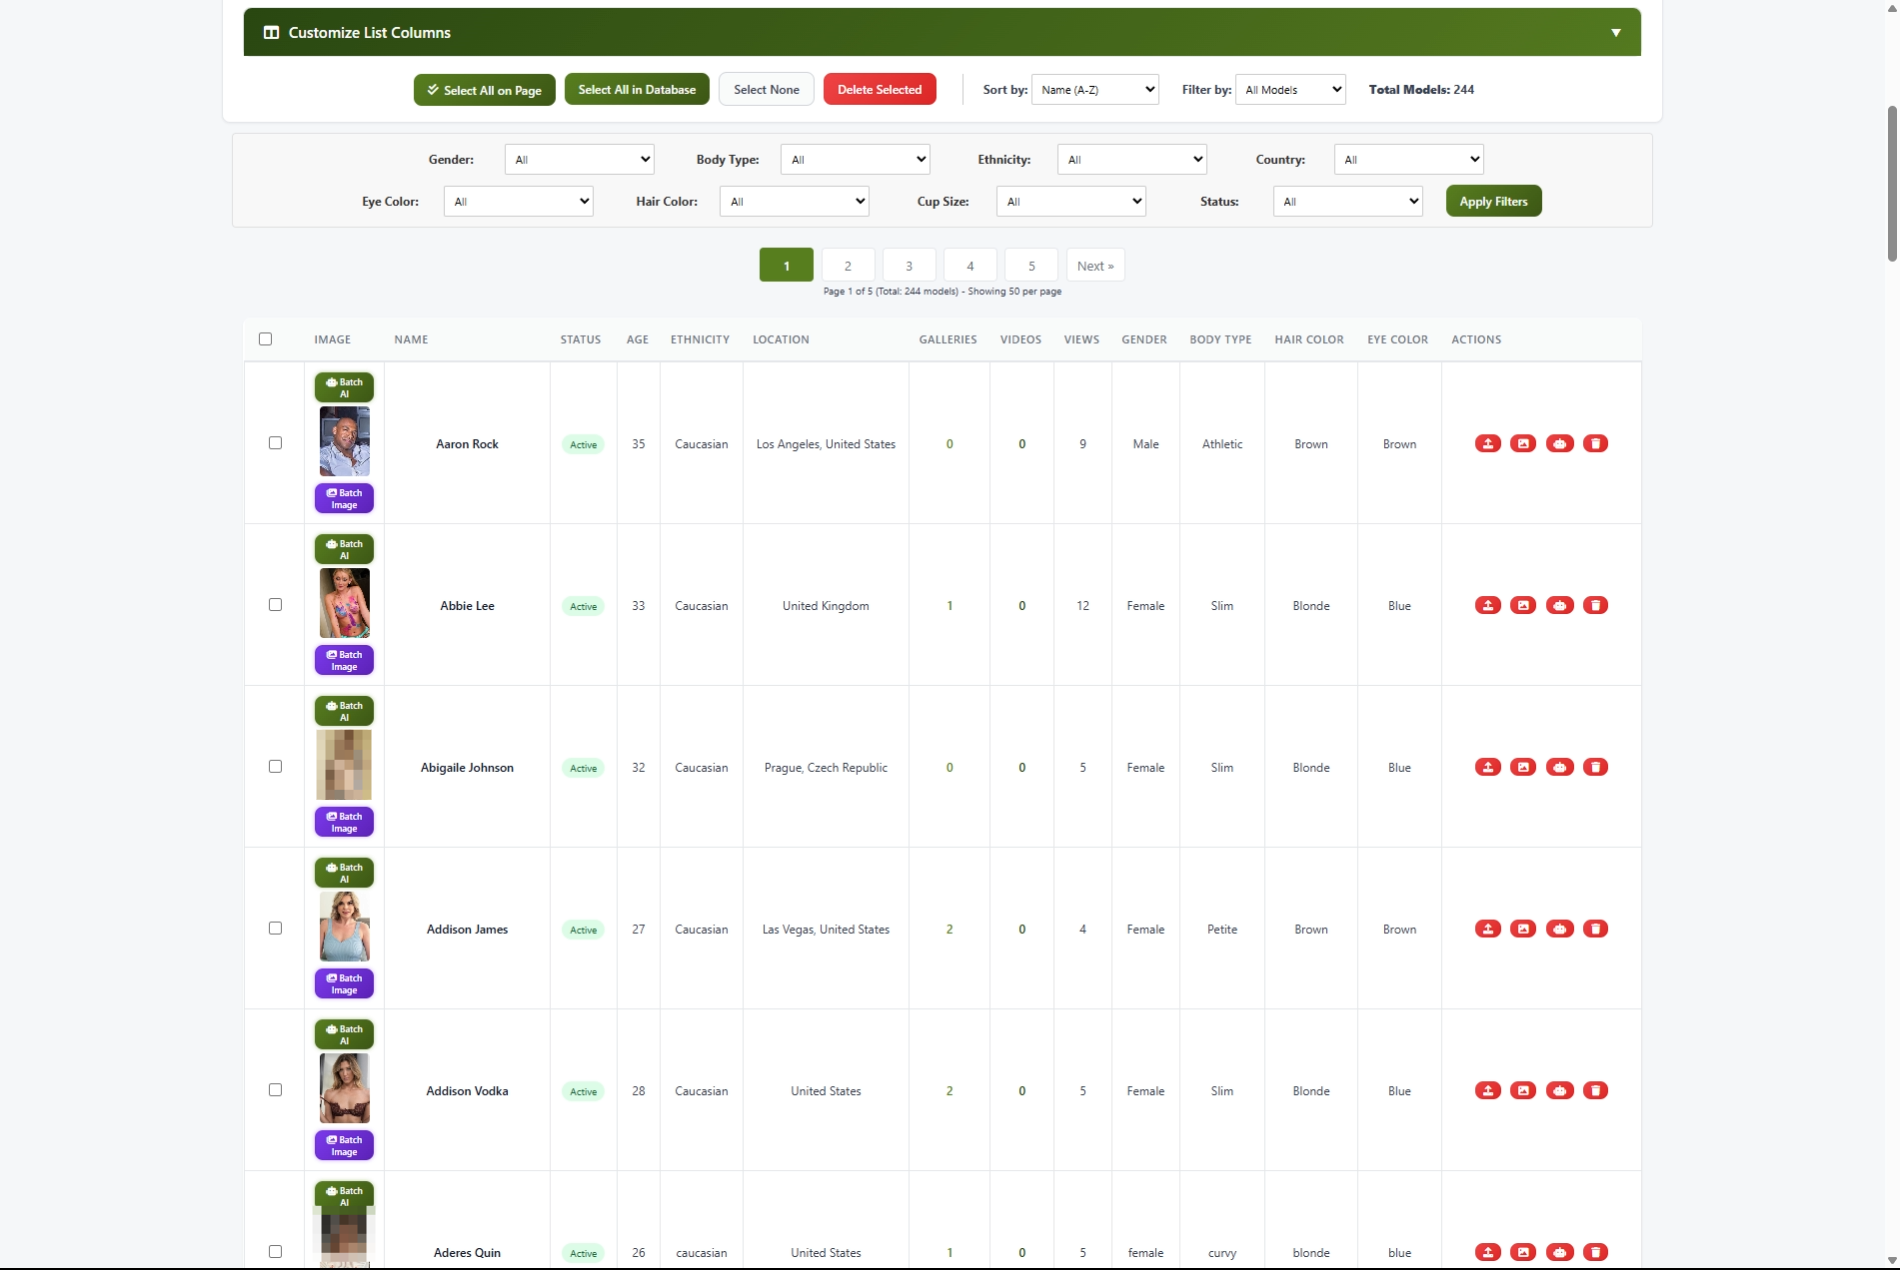Click the Next » pagination link

pos(1095,266)
